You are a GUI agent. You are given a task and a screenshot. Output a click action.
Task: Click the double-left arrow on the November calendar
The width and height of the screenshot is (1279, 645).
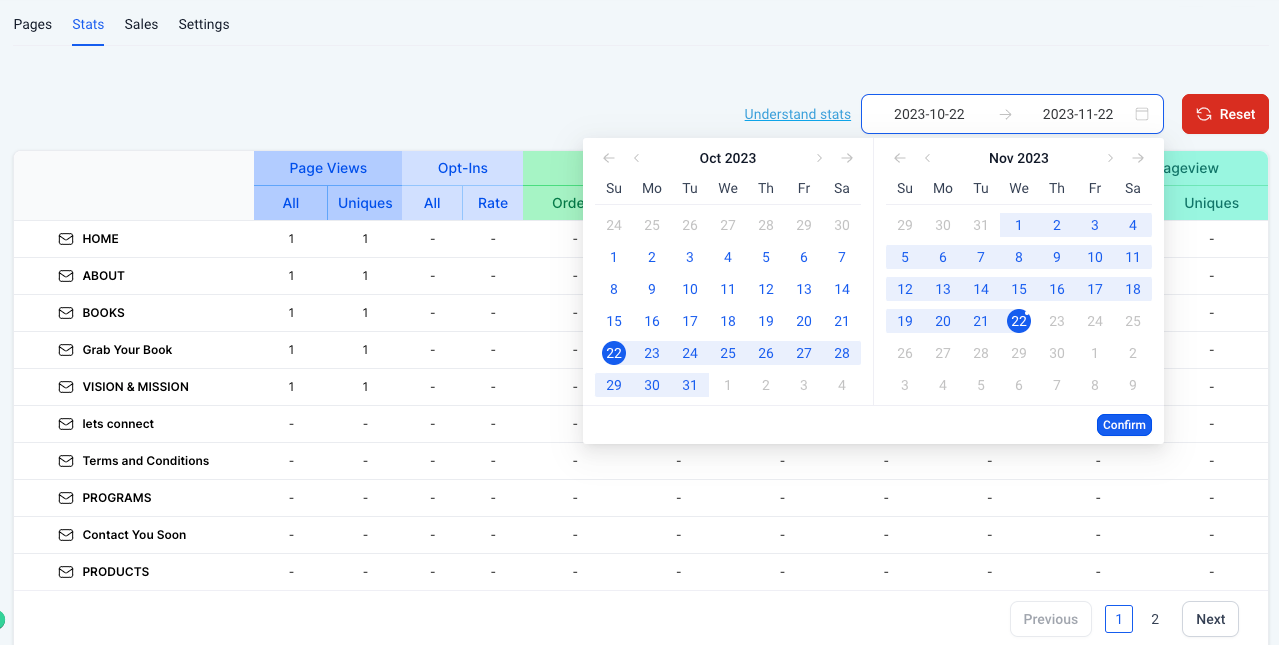(x=899, y=157)
